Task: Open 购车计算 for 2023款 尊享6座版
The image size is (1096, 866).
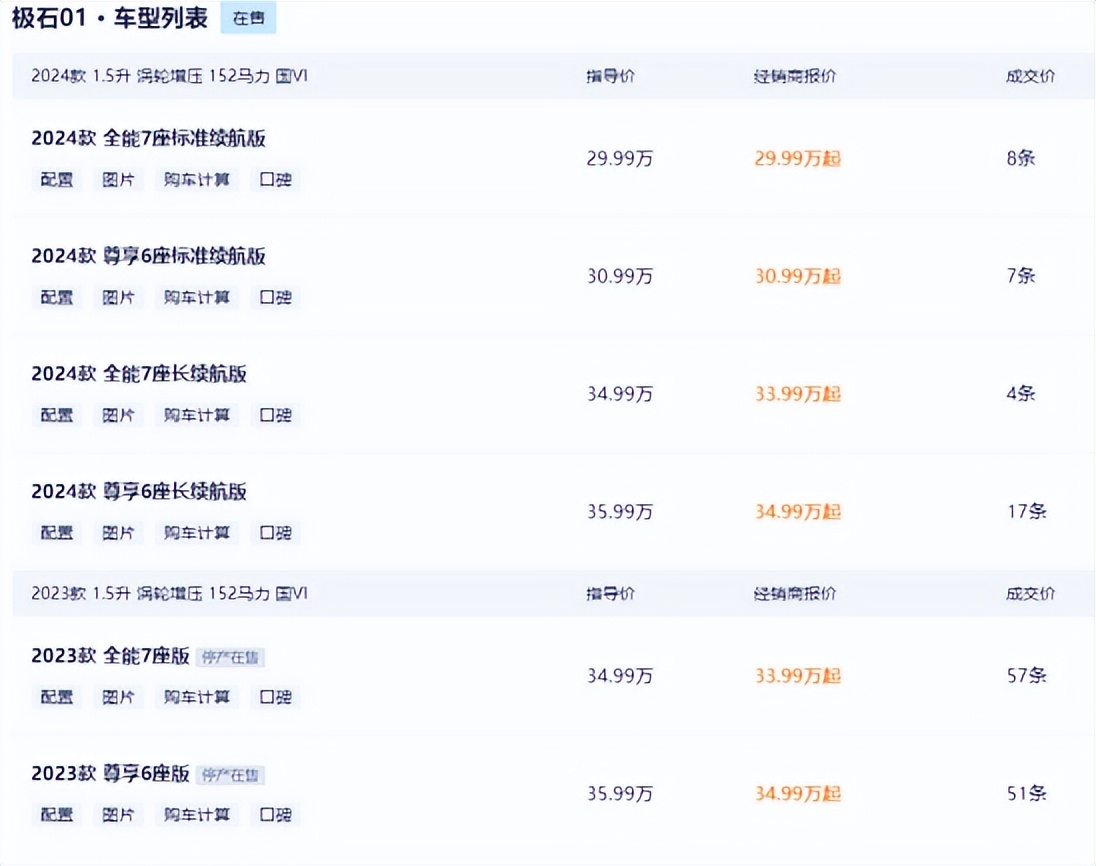Action: point(196,815)
